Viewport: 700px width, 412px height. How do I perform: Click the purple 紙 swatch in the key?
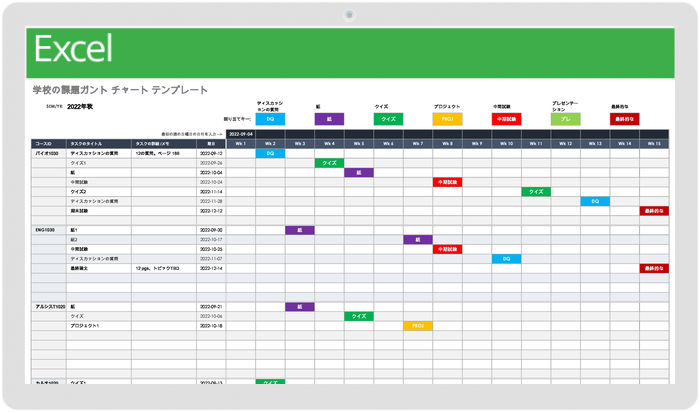[329, 119]
